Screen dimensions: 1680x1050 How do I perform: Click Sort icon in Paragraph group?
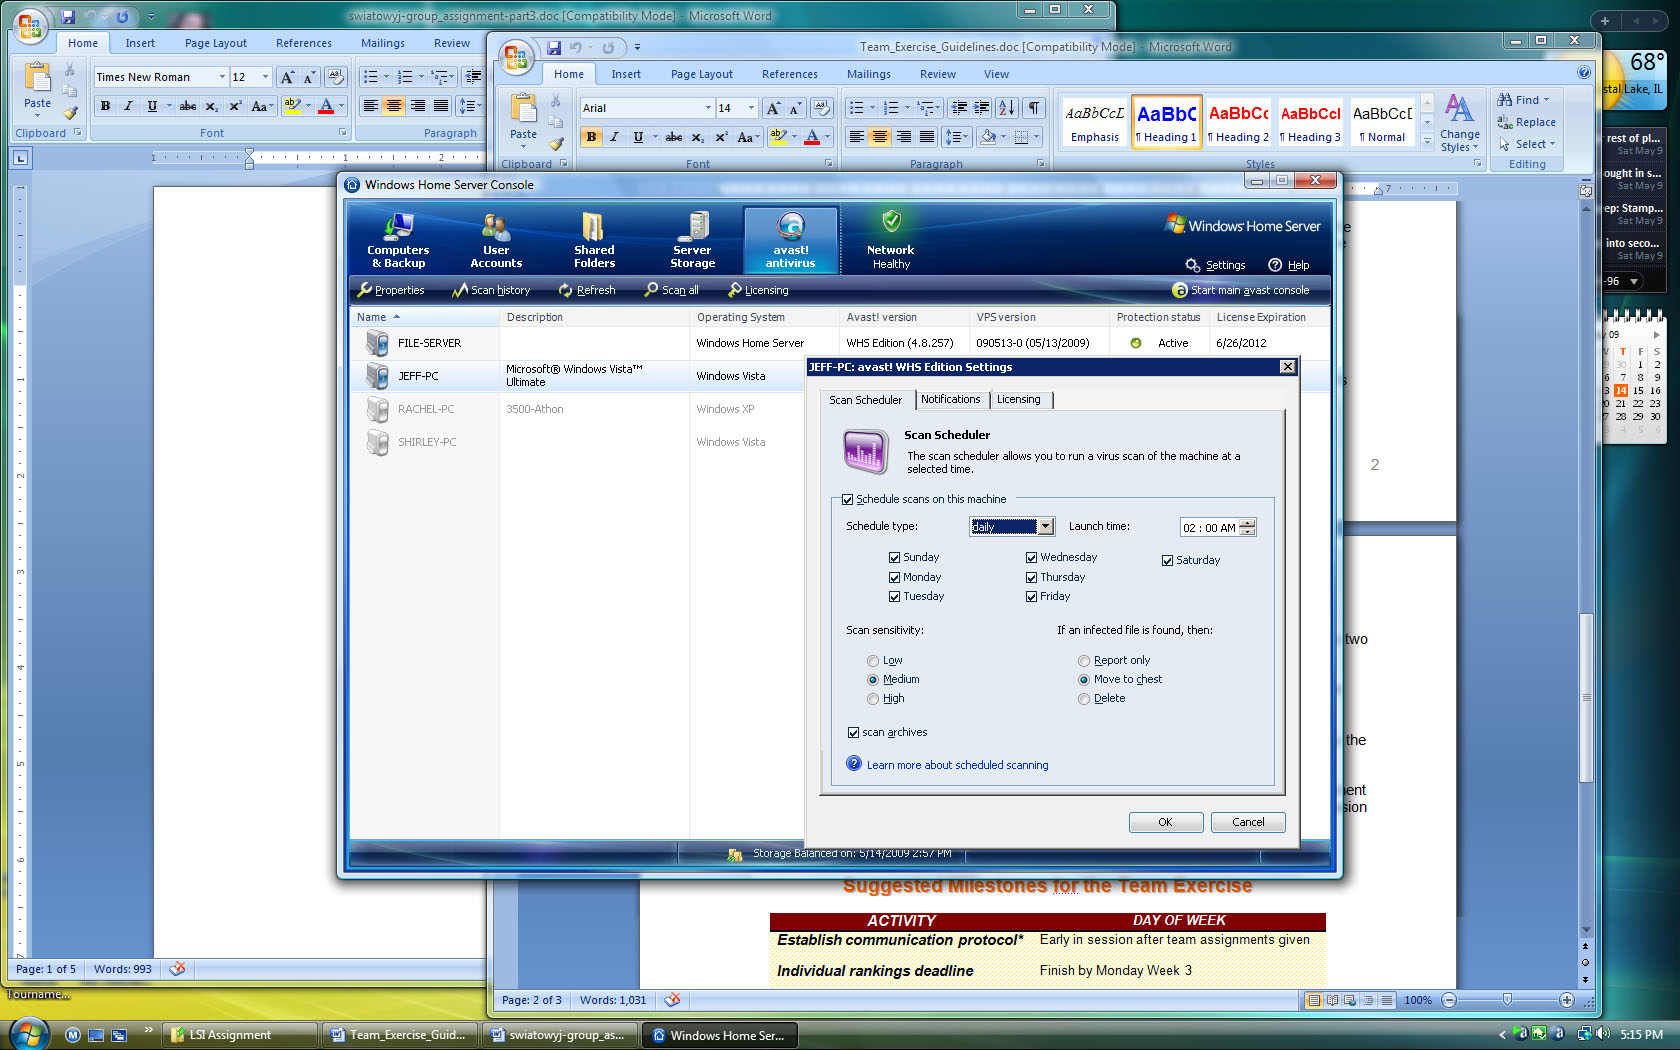pos(1007,108)
